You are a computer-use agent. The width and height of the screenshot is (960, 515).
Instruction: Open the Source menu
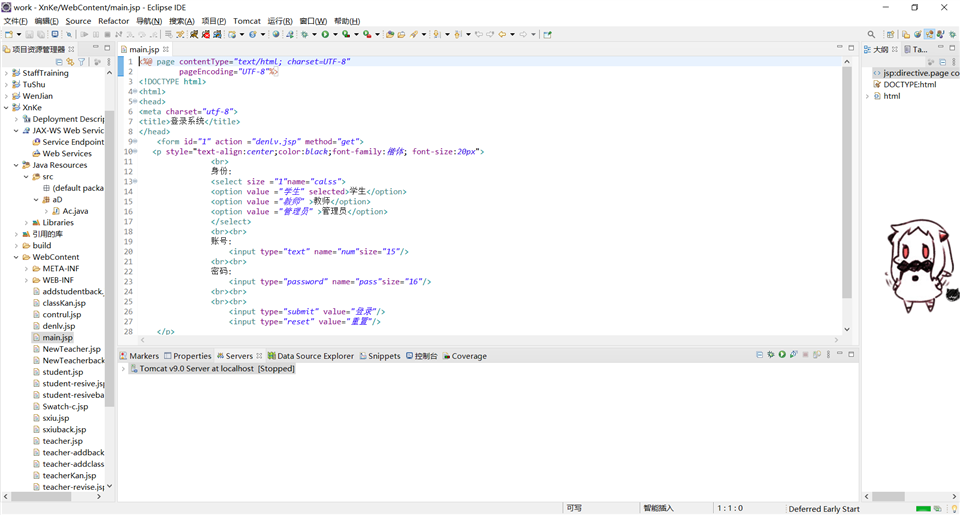[x=78, y=21]
